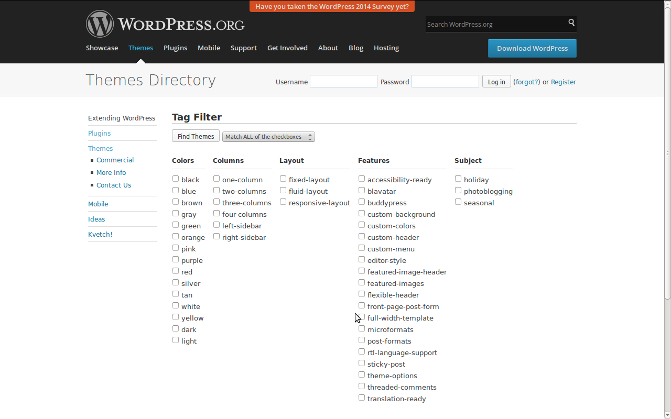Check the white color checkbox

point(175,306)
